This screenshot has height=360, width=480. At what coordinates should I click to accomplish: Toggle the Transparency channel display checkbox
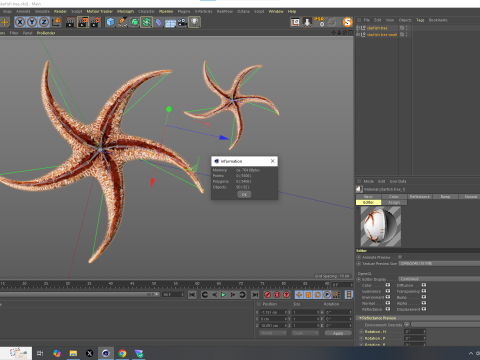pos(424,291)
